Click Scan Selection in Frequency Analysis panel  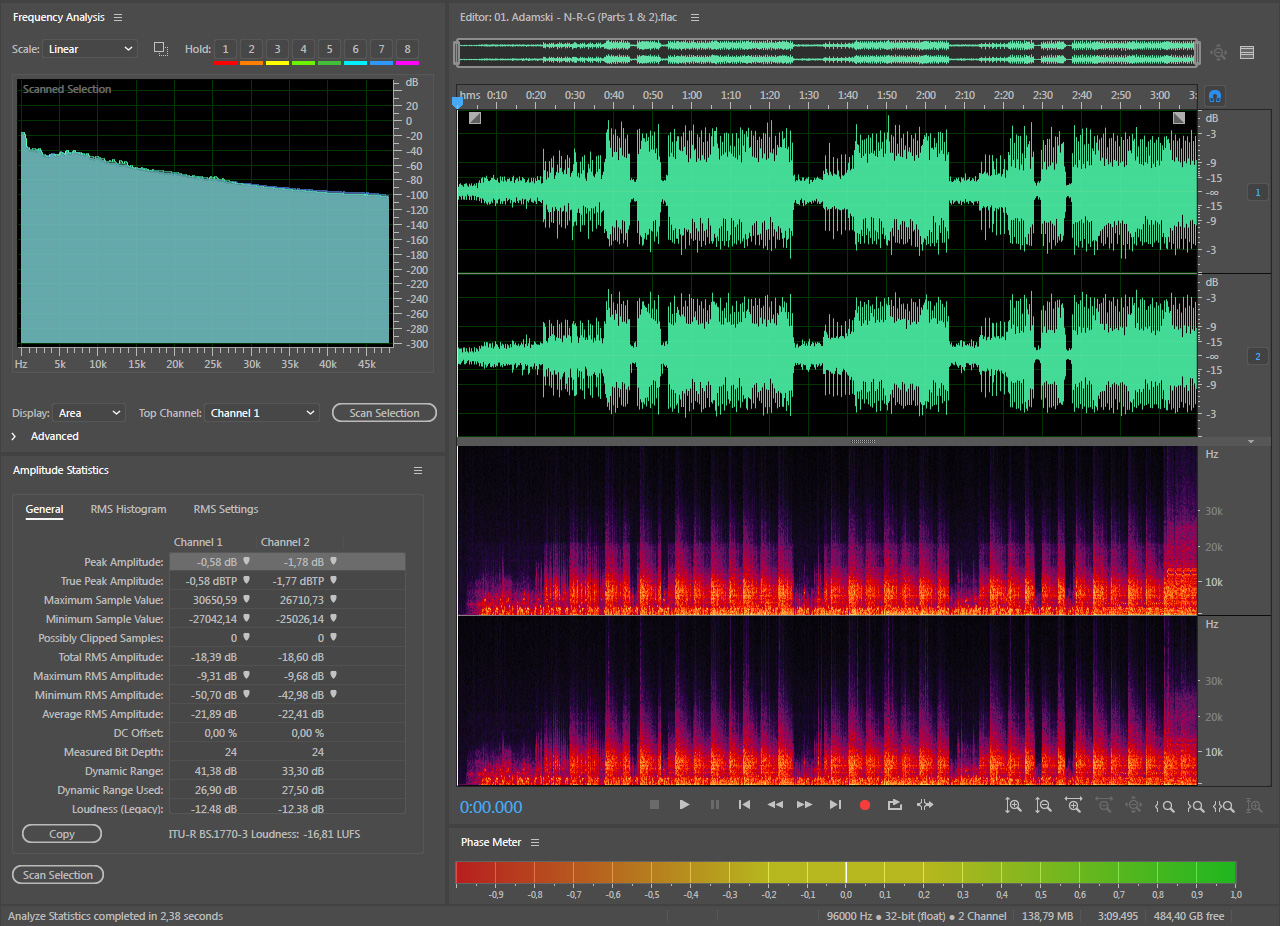[384, 413]
